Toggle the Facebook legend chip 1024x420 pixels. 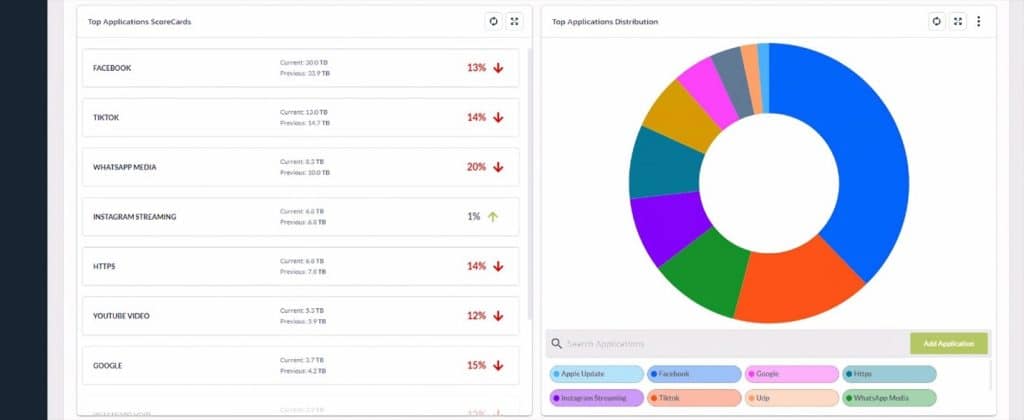tap(694, 374)
